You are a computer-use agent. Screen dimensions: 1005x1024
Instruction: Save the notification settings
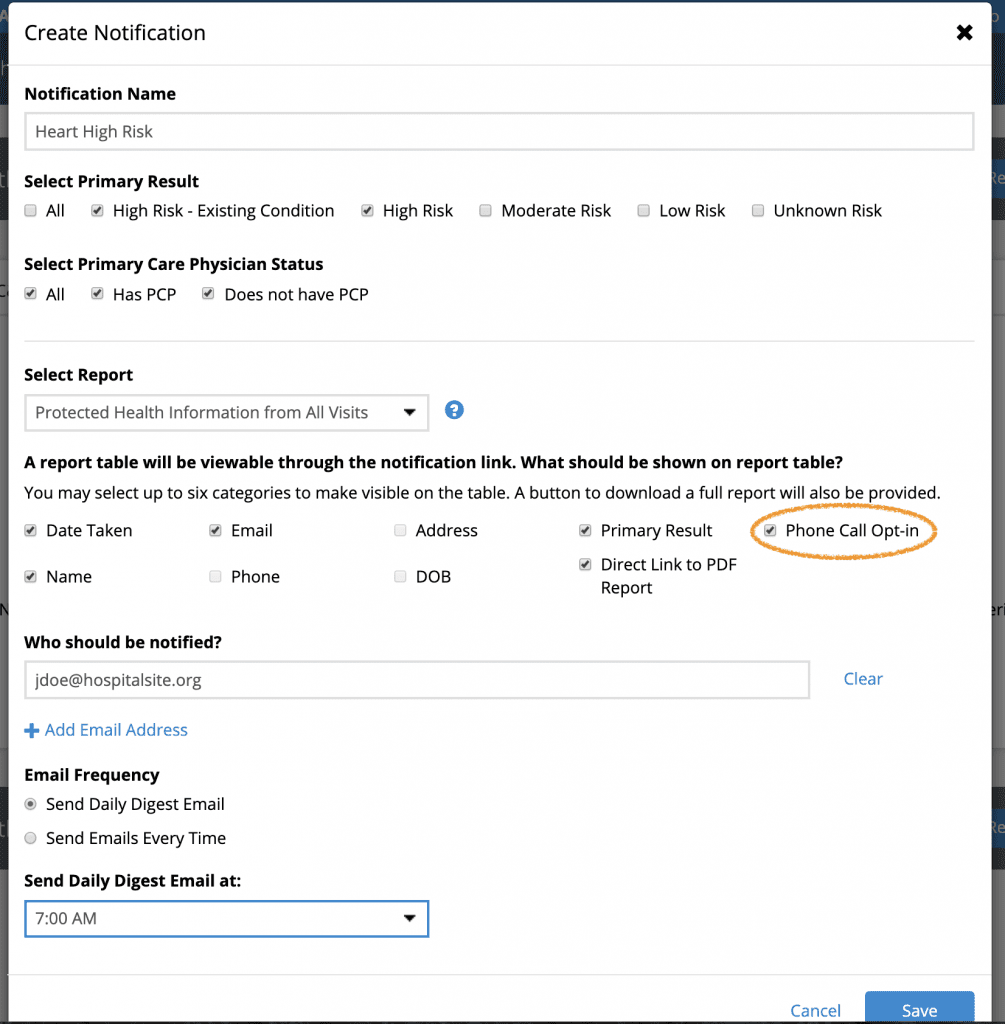[919, 1009]
